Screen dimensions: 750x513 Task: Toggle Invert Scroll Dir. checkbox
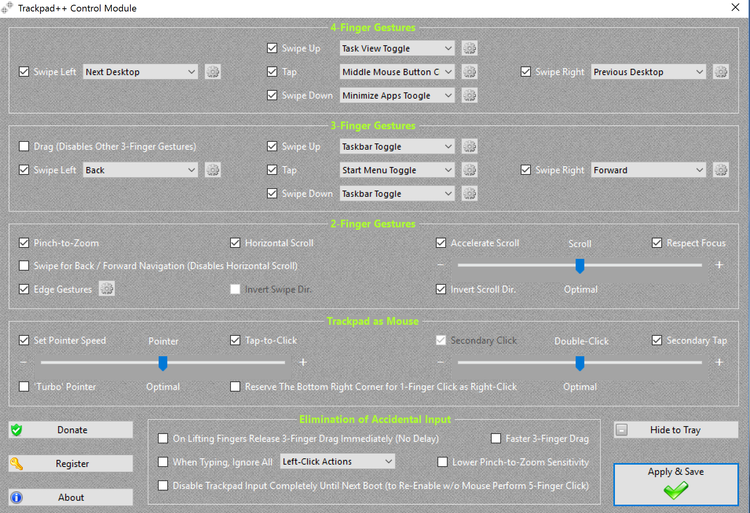(441, 289)
